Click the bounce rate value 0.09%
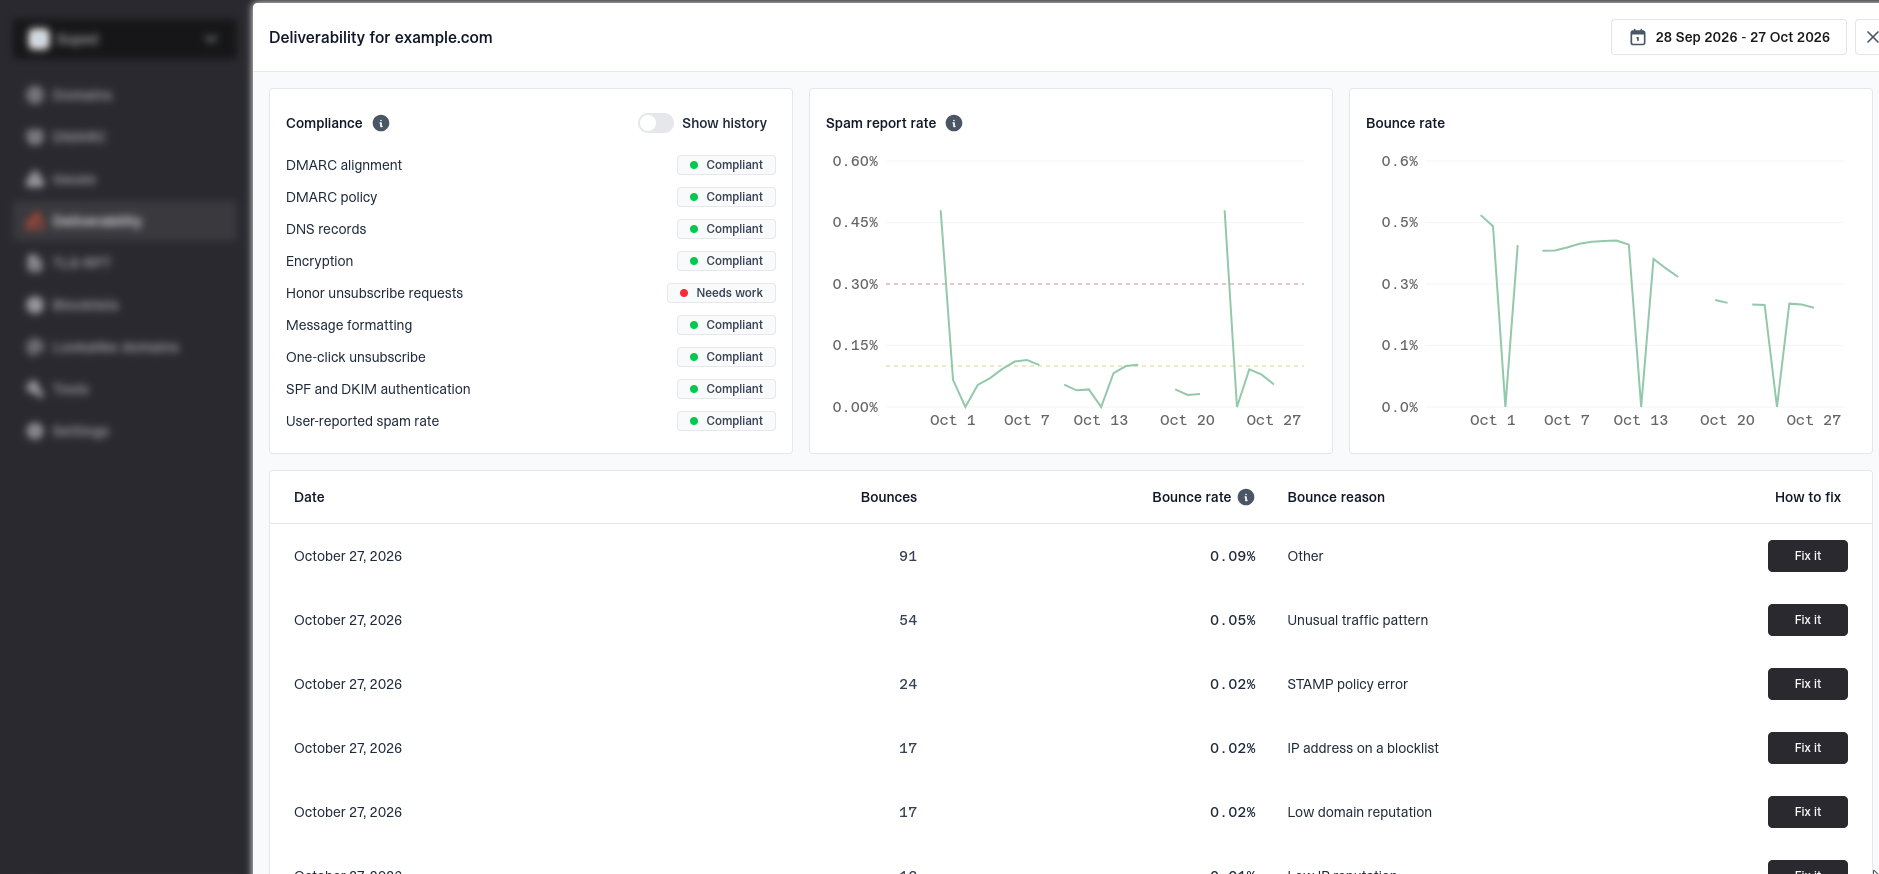Viewport: 1879px width, 874px height. tap(1232, 556)
